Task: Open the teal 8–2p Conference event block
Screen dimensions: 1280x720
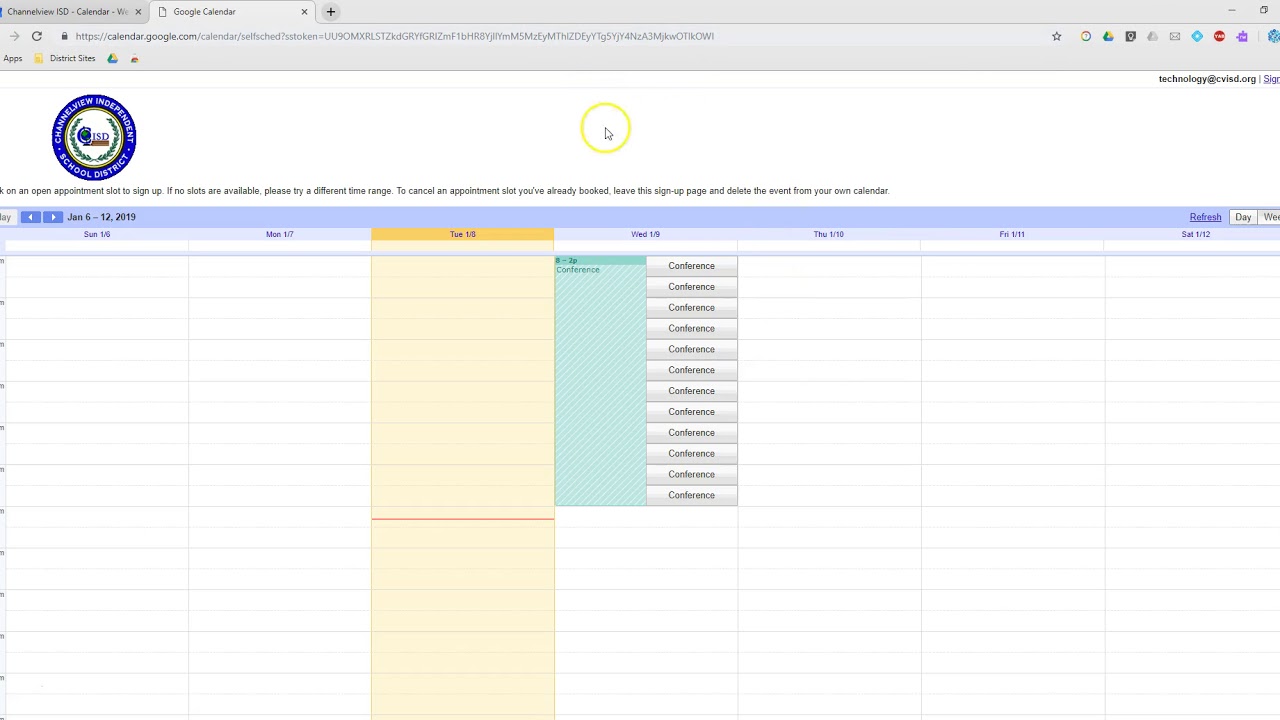Action: (600, 381)
